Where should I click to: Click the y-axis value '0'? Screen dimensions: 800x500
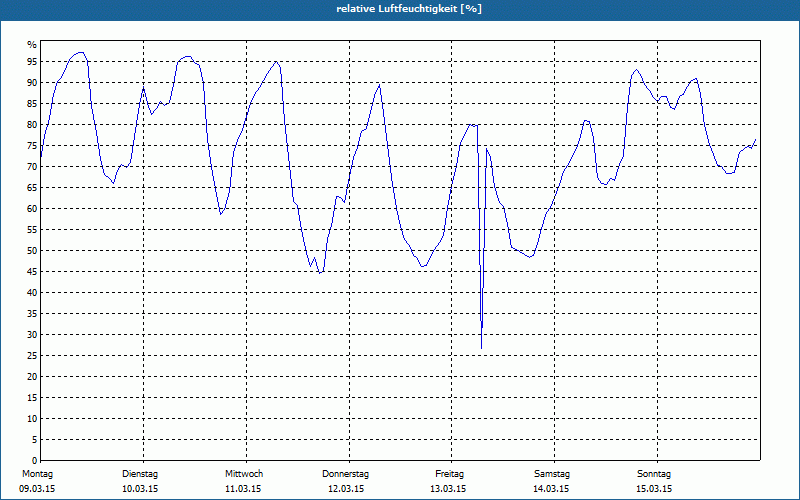(34, 461)
